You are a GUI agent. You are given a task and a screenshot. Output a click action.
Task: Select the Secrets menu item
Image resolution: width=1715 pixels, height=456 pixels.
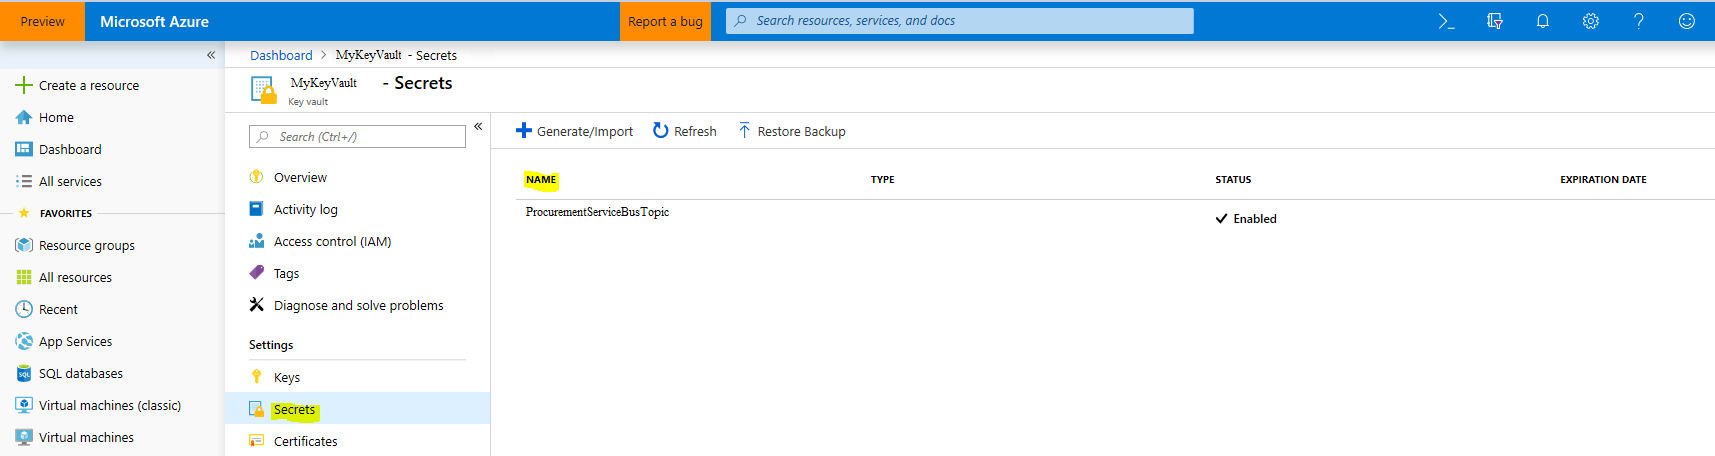357,409
